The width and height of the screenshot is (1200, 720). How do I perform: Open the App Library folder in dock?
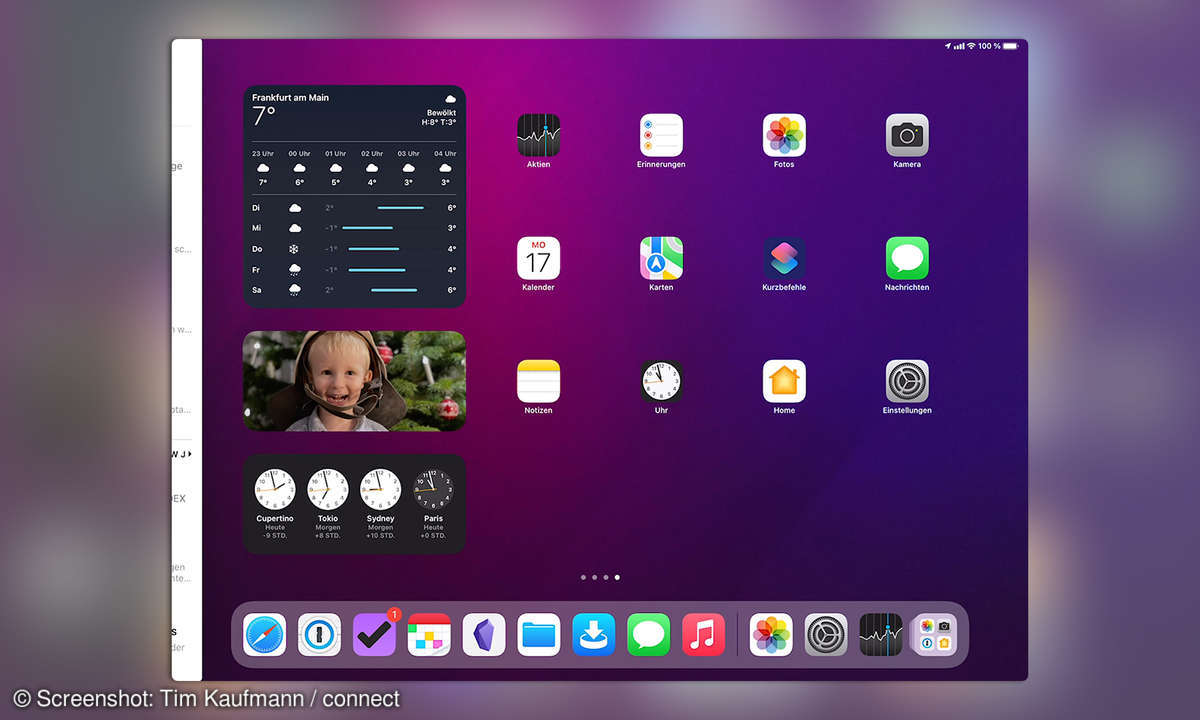[936, 635]
